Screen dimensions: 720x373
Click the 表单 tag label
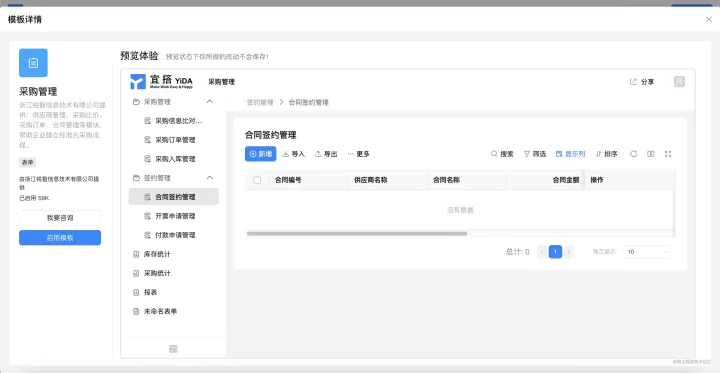[28, 162]
